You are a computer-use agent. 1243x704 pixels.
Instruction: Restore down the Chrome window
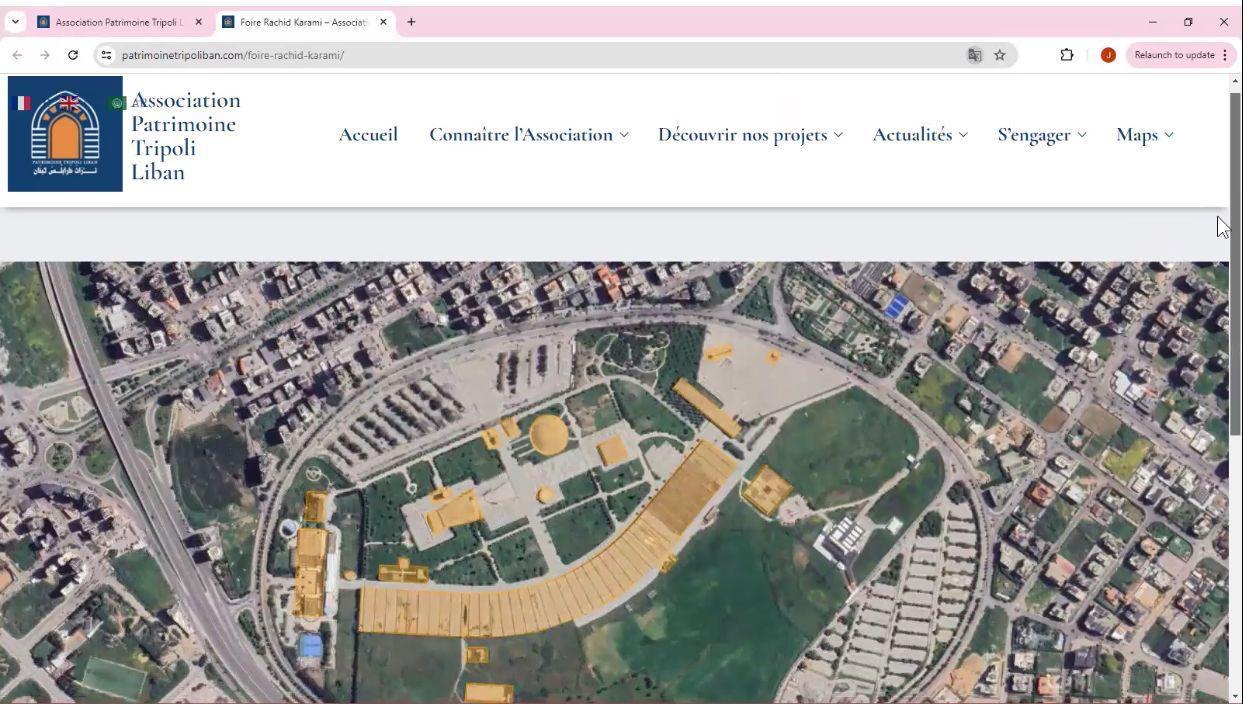(x=1188, y=21)
